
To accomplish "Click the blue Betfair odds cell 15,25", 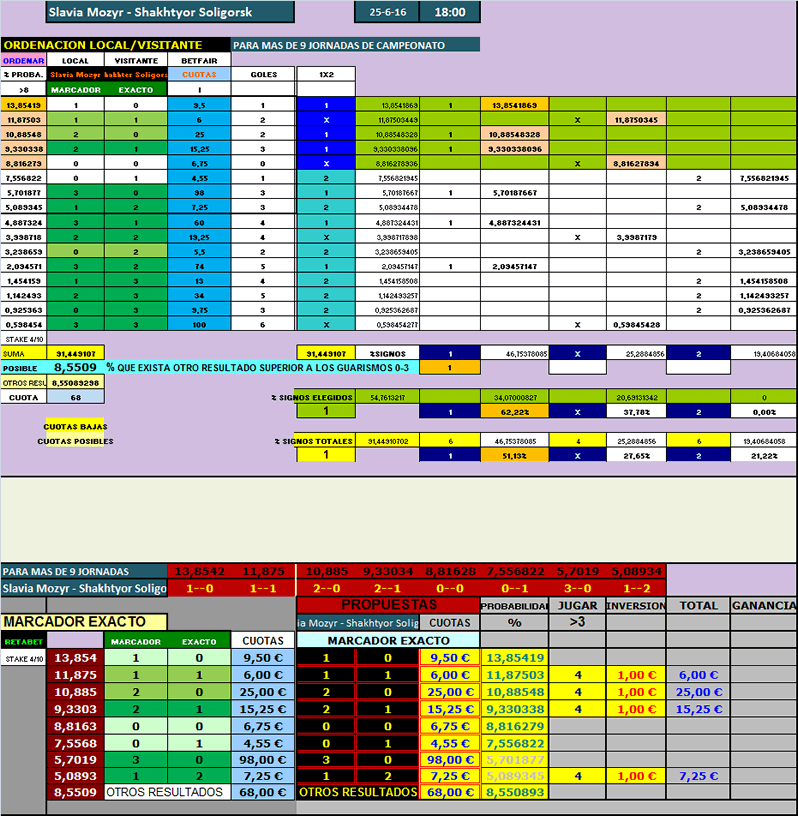I will pyautogui.click(x=199, y=149).
